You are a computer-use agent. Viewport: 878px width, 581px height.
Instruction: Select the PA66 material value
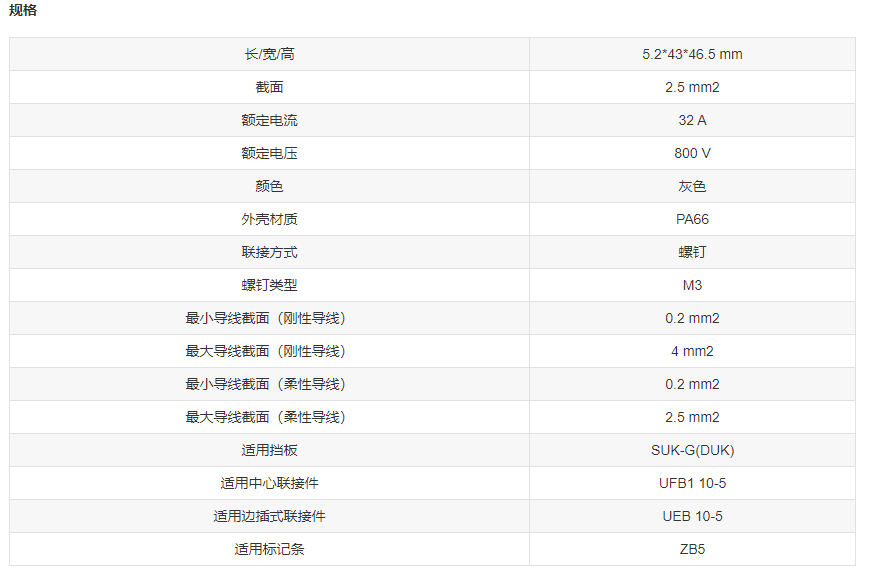pyautogui.click(x=692, y=219)
